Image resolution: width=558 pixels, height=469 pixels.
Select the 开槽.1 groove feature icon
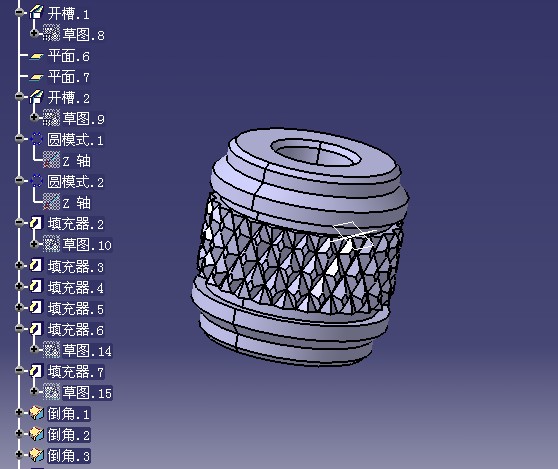(x=36, y=13)
